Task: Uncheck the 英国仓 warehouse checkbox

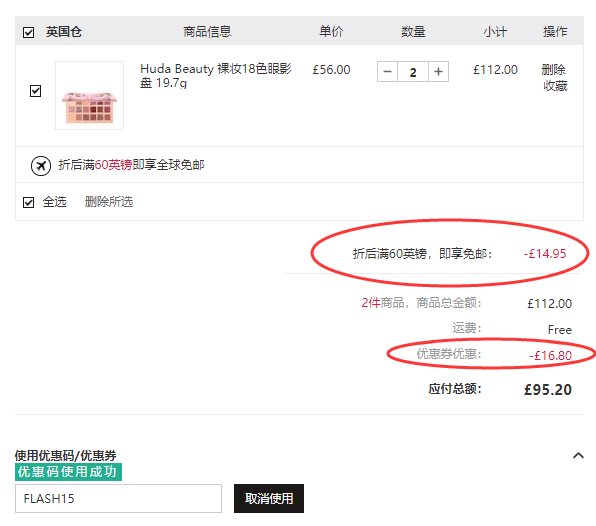Action: pos(29,32)
